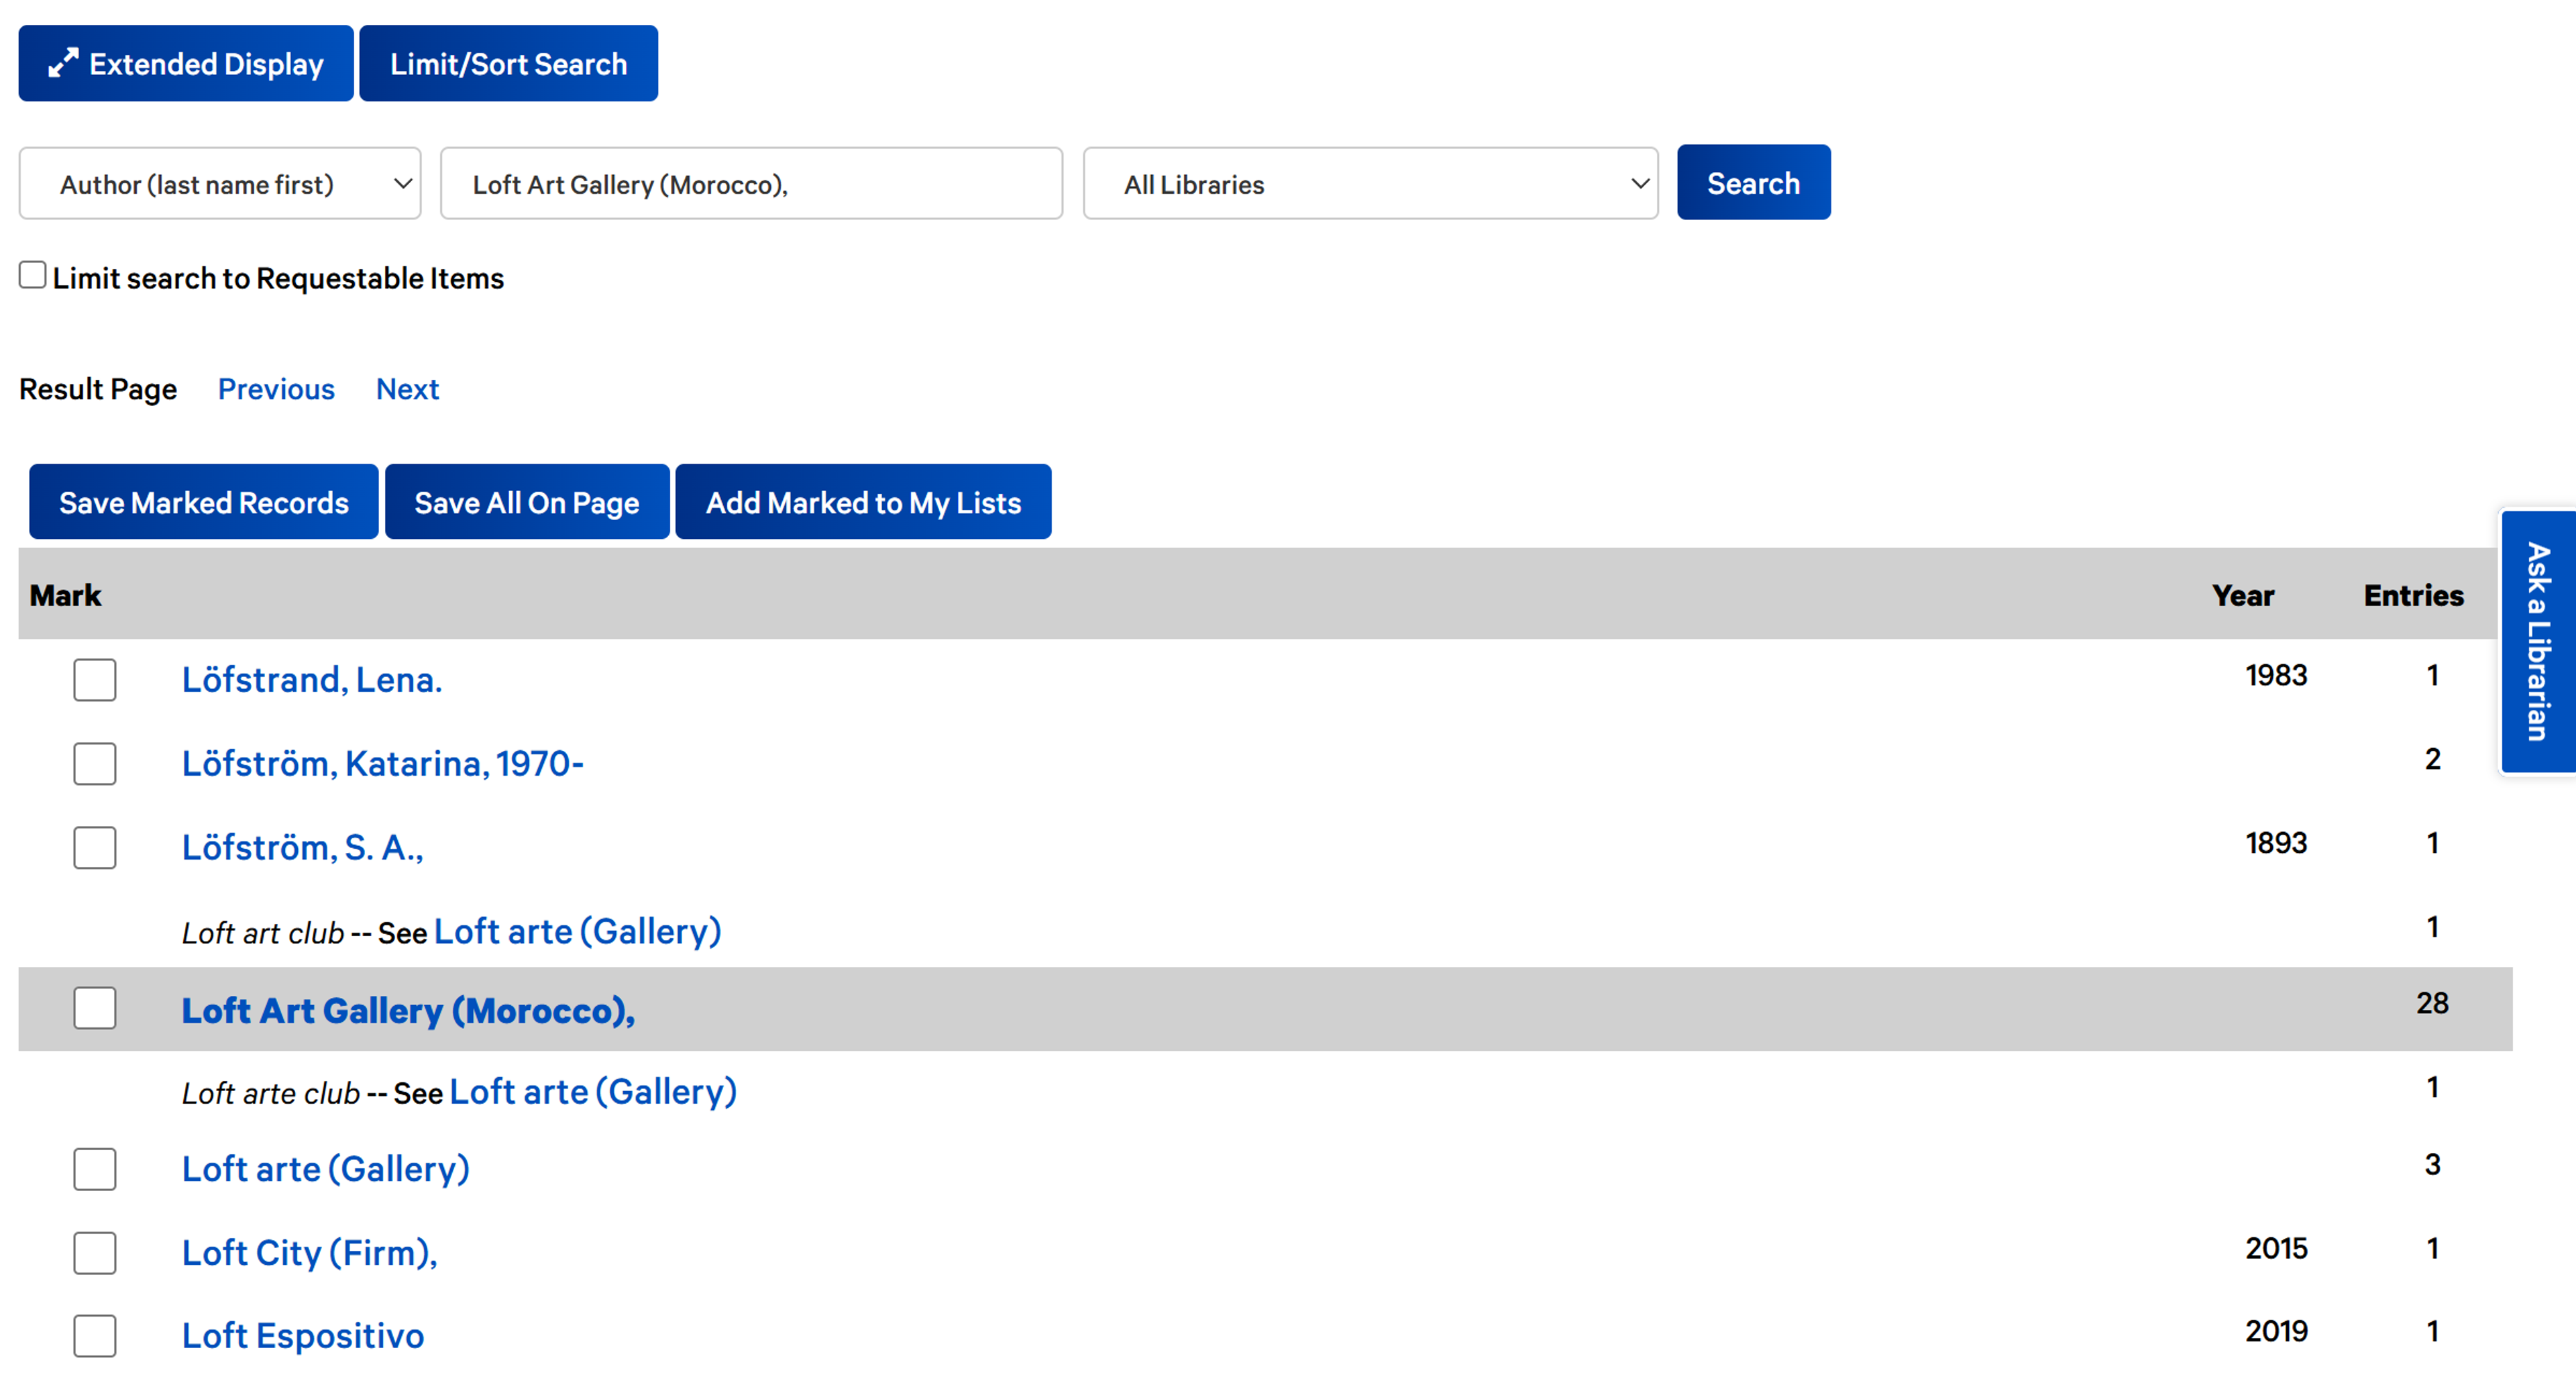
Task: Follow Loft arte (Gallery) link after Loft arte club
Action: (x=593, y=1092)
